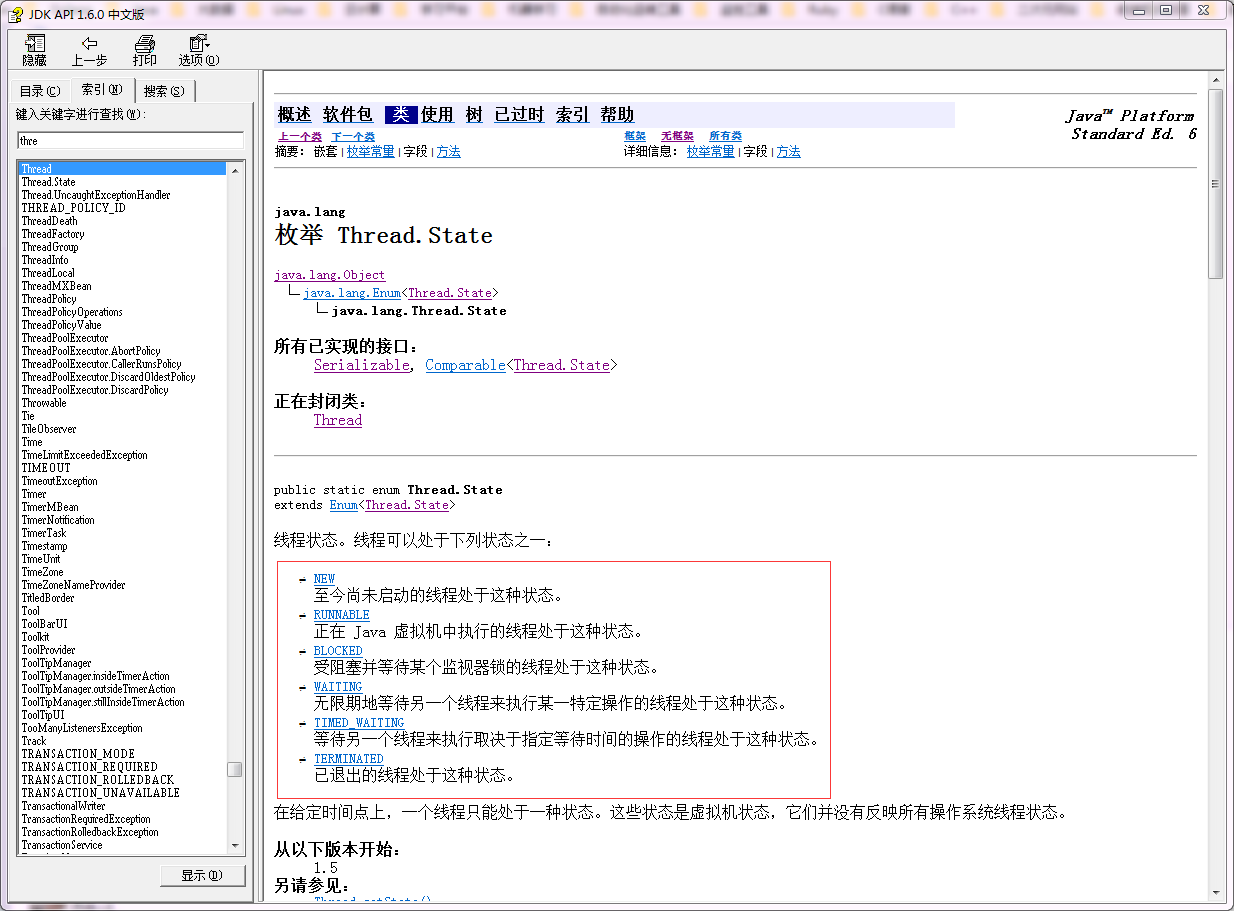Open the Index (索引) link in the navigation bar

(x=572, y=114)
